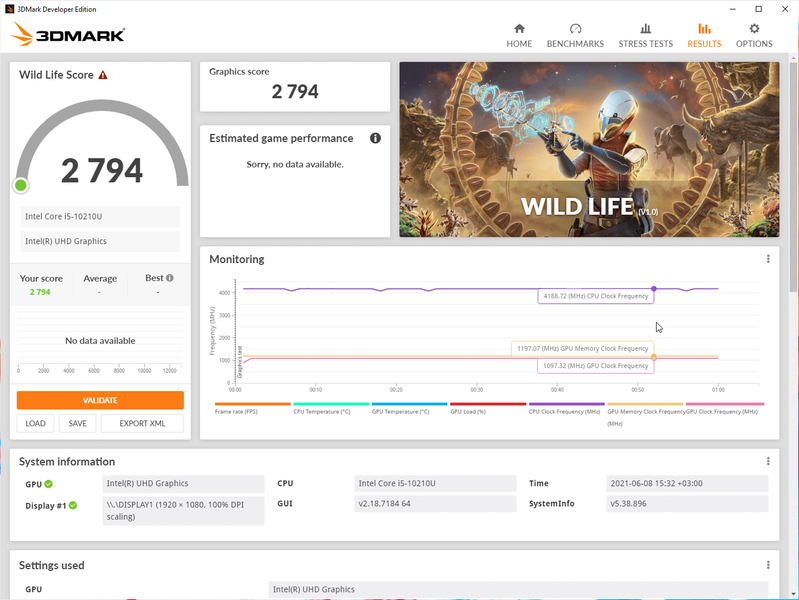
Task: Click "Sorry, no data available." text
Action: point(295,164)
